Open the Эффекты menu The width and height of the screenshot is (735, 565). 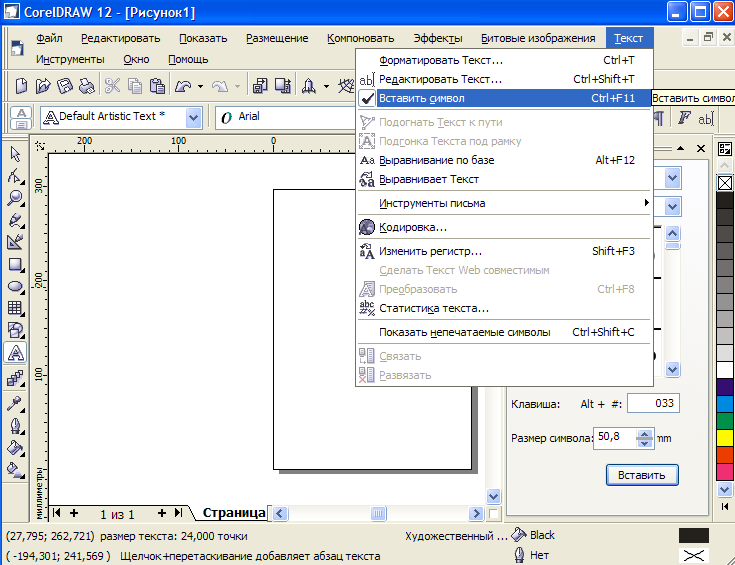pyautogui.click(x=438, y=38)
